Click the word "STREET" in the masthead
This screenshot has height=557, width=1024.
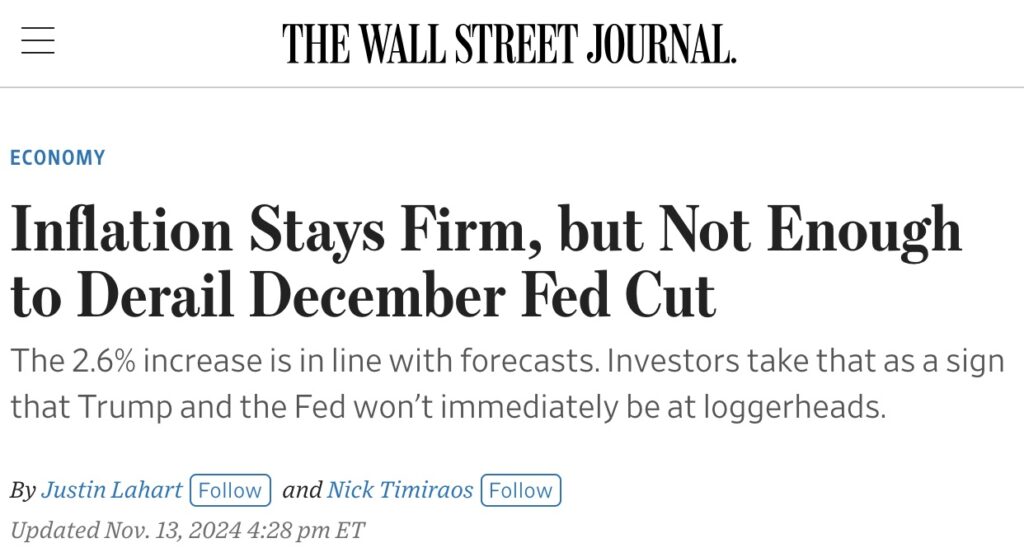[516, 44]
